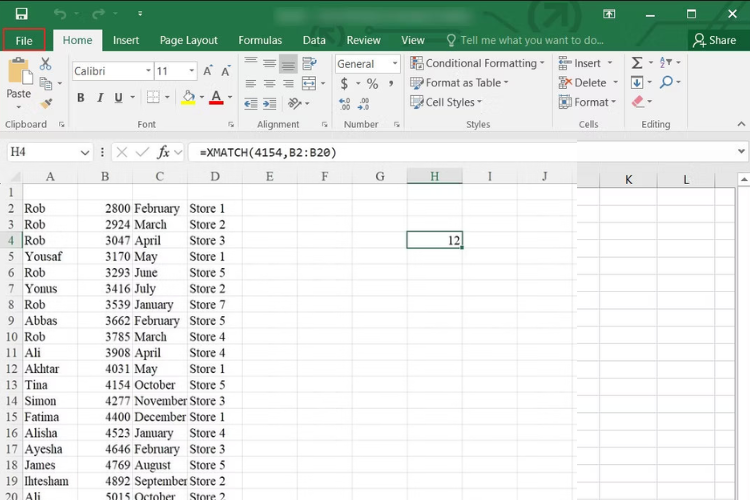Click Insert in the Cells group
This screenshot has width=750, height=500.
pyautogui.click(x=585, y=63)
